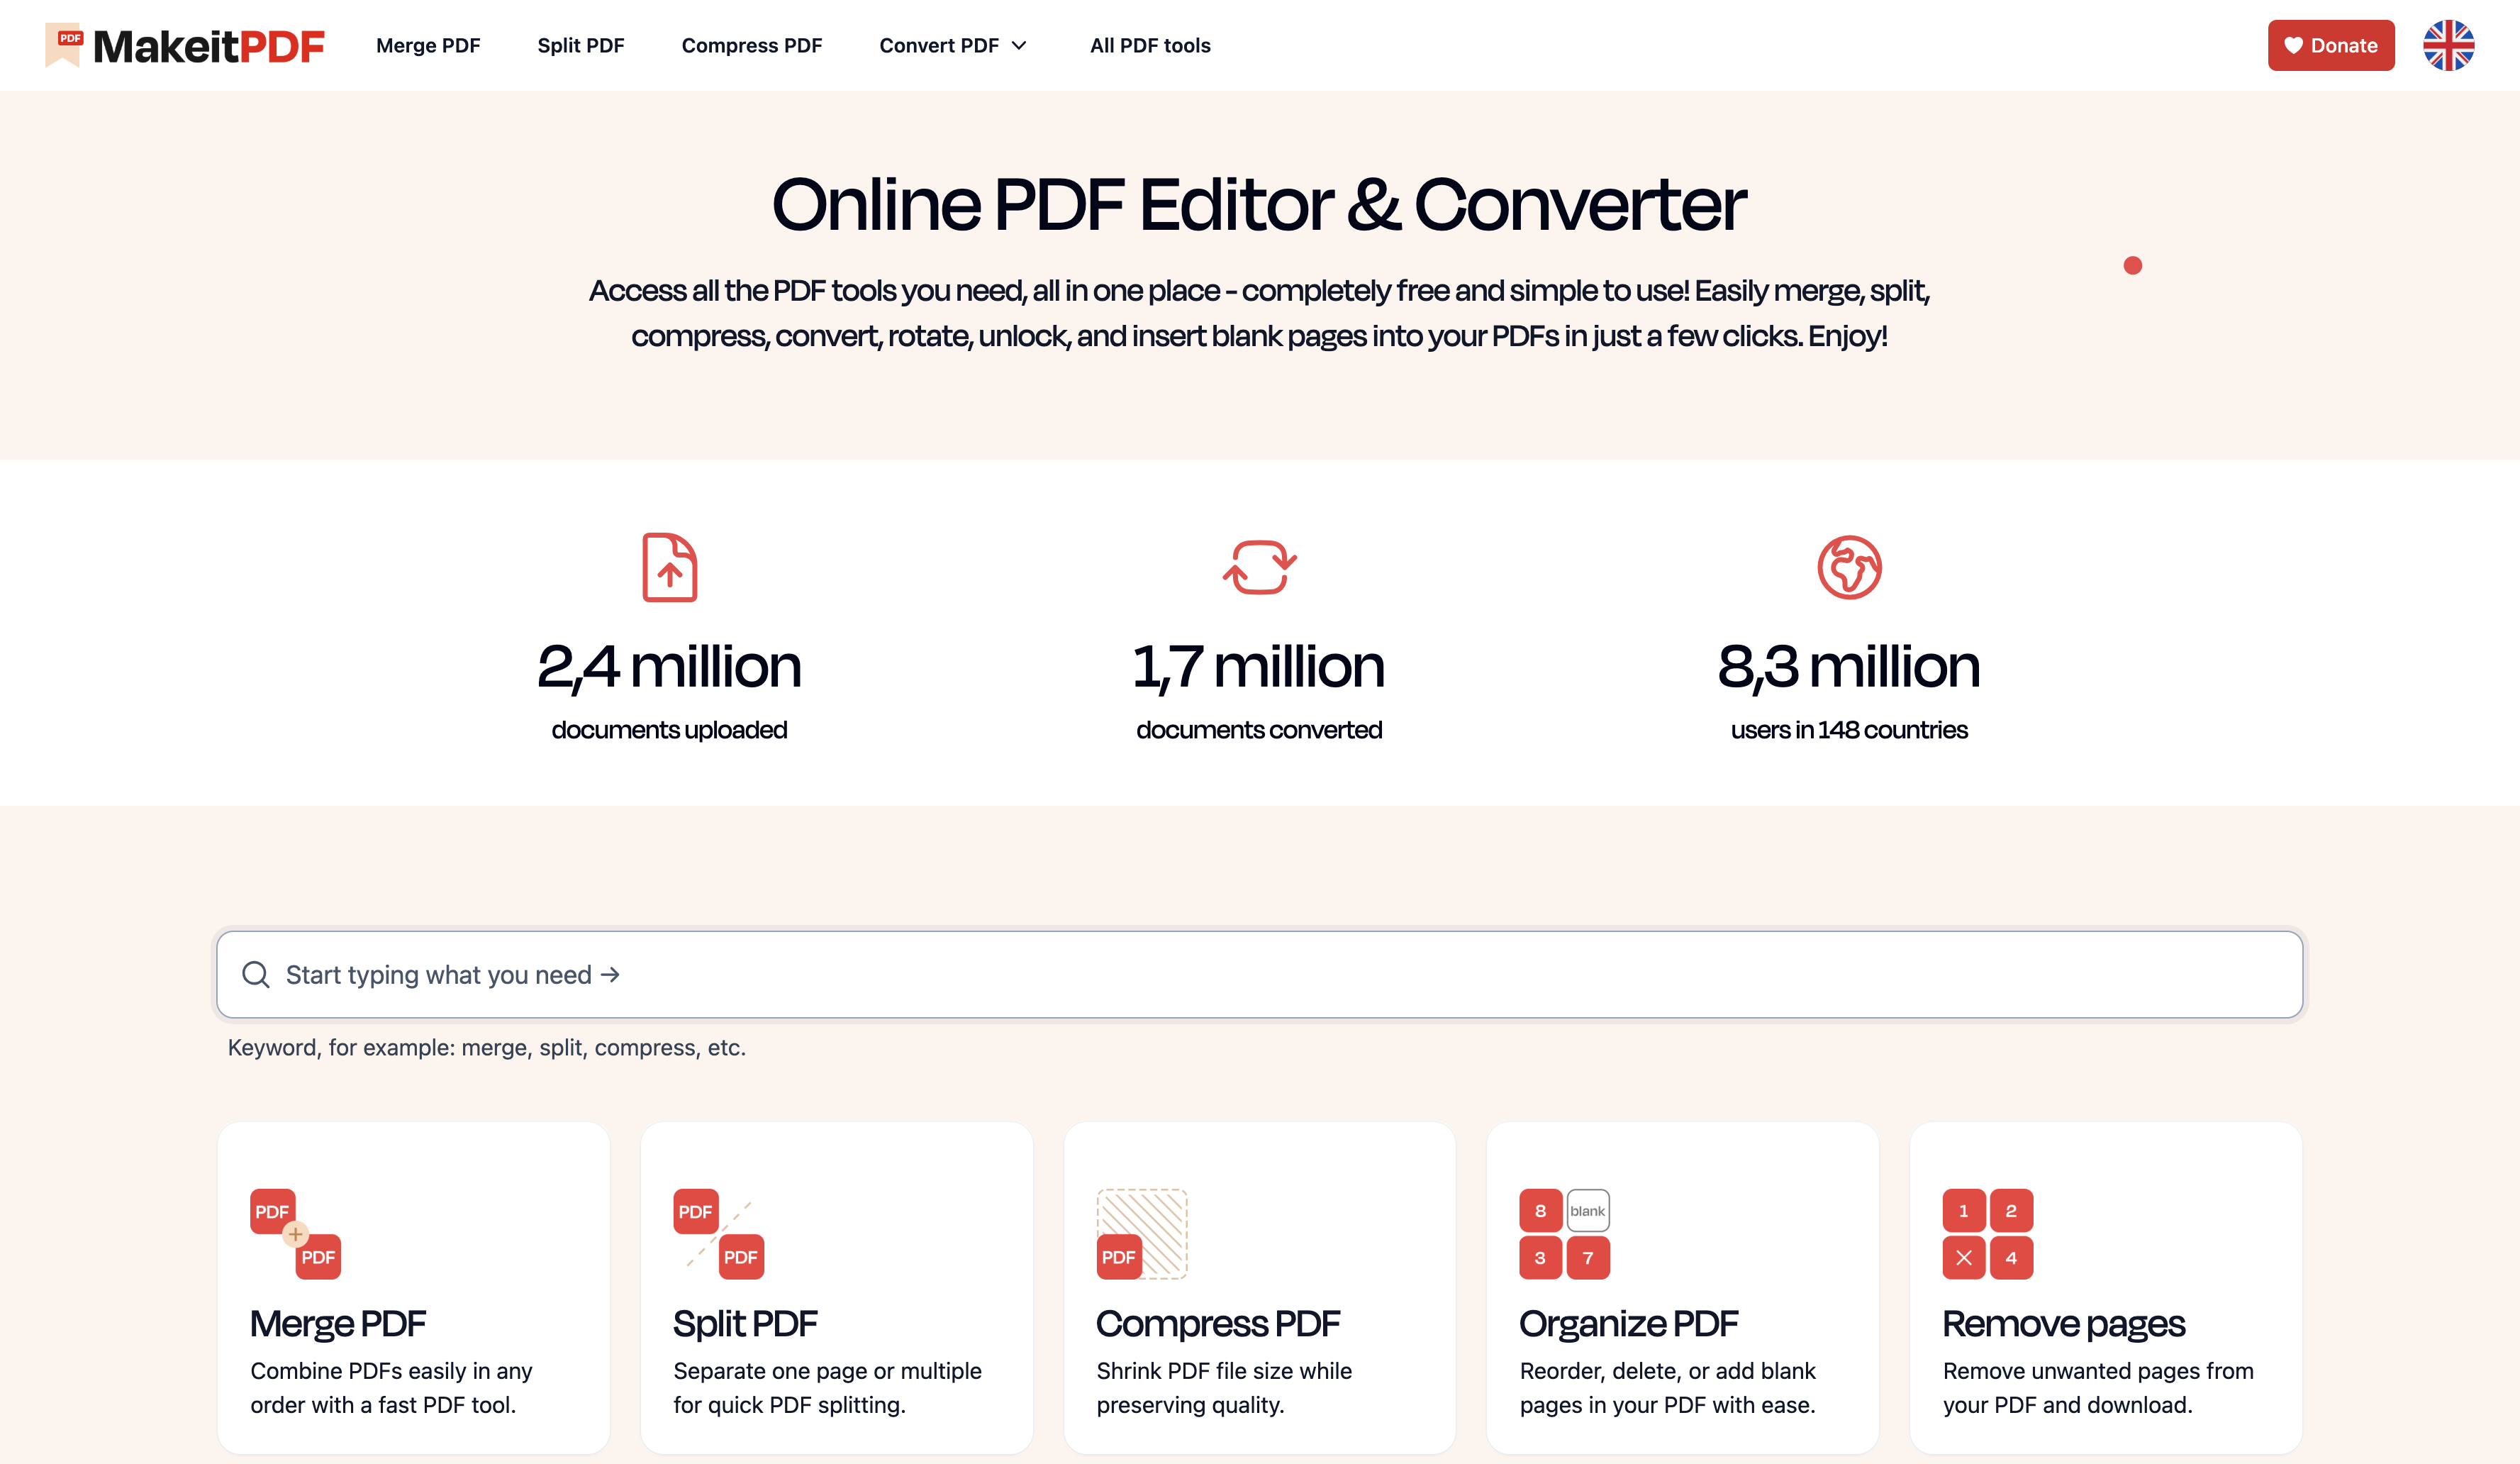Open the Compress PDF navigation link

point(752,45)
